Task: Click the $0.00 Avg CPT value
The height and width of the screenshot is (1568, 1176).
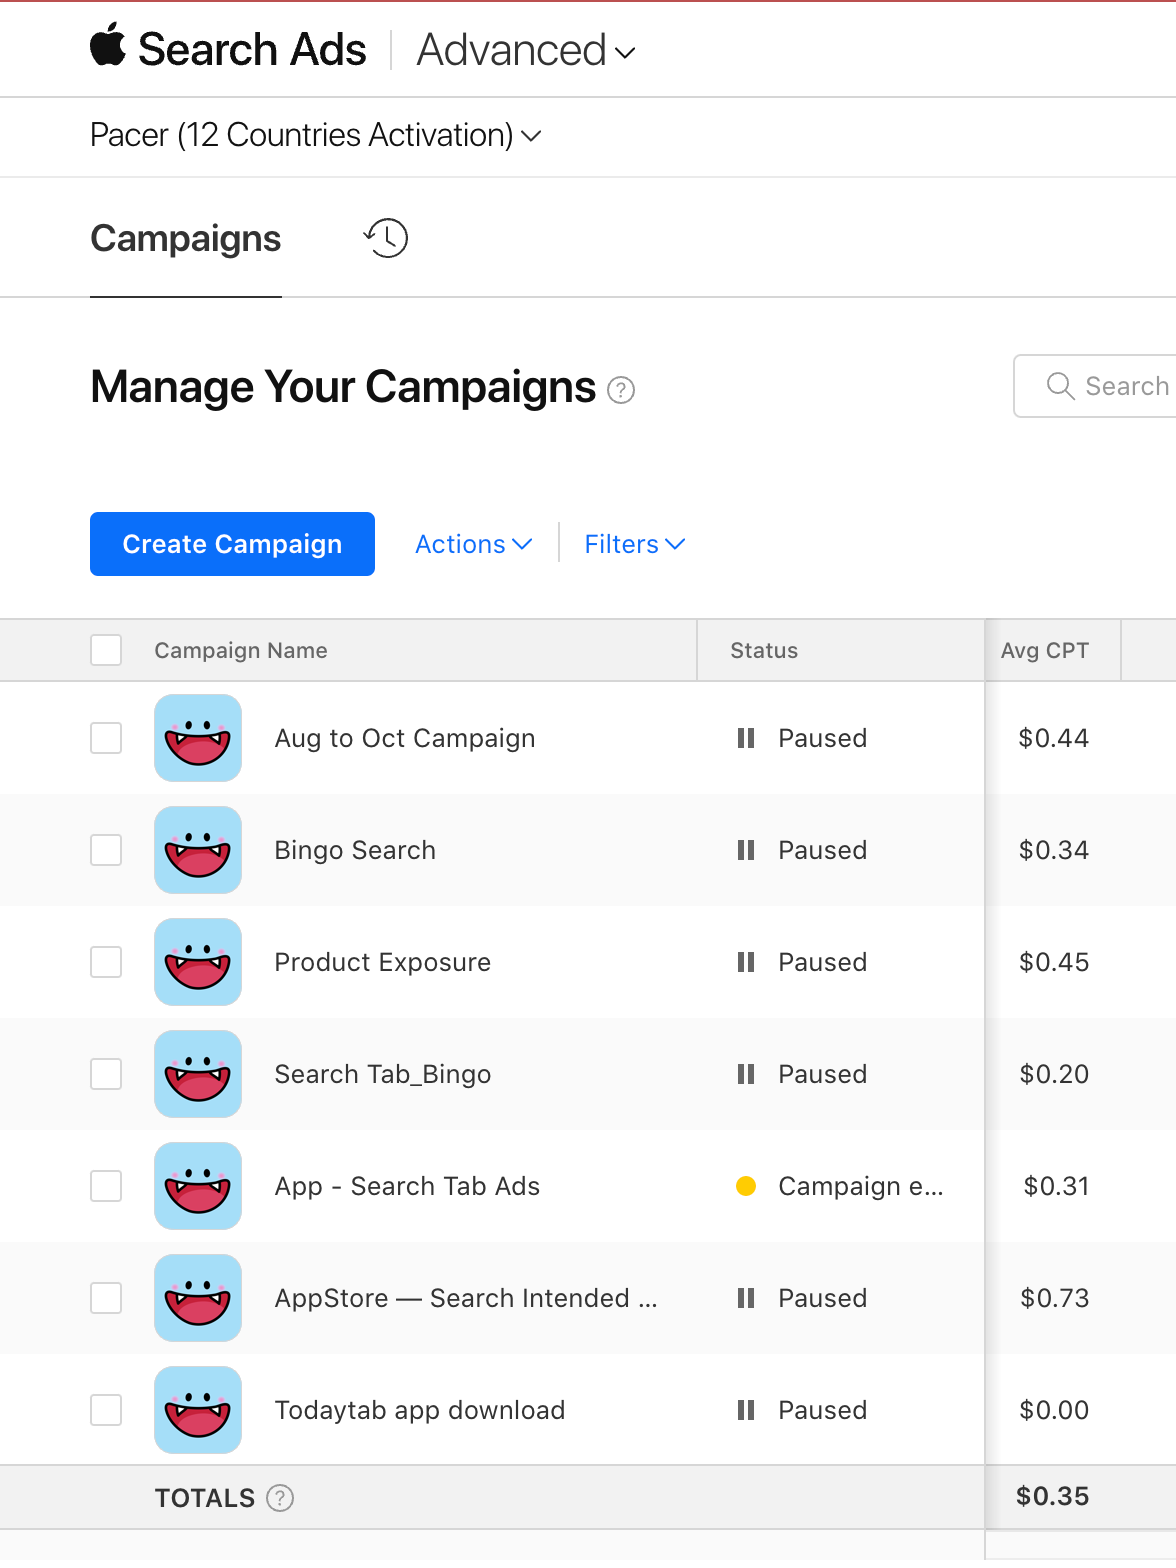Action: pyautogui.click(x=1054, y=1410)
